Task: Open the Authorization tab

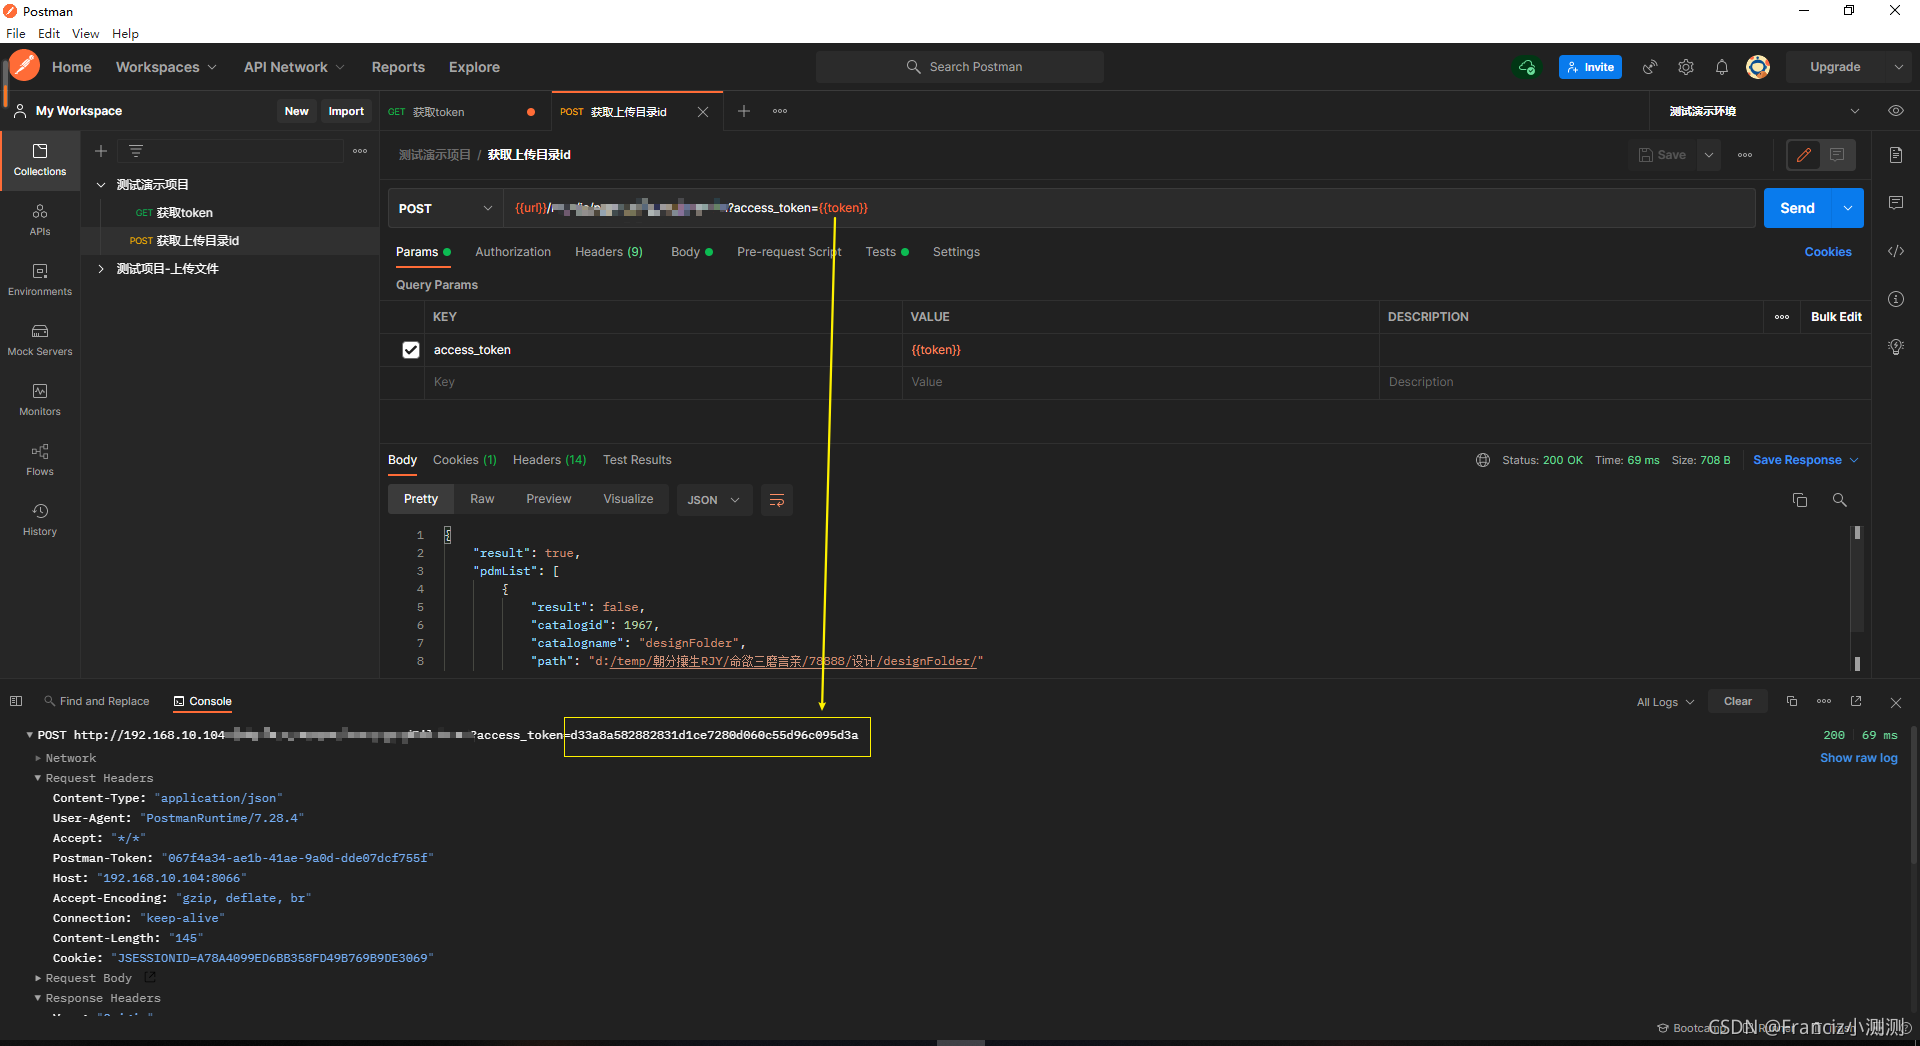Action: (x=513, y=252)
